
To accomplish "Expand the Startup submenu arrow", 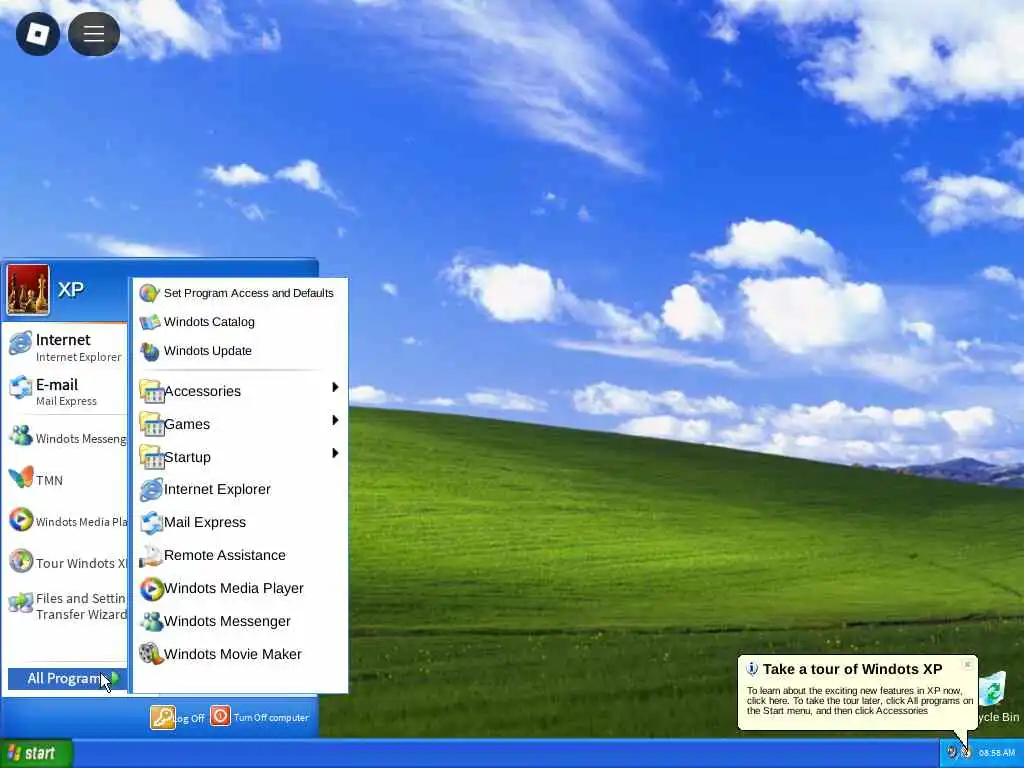I will click(x=335, y=453).
